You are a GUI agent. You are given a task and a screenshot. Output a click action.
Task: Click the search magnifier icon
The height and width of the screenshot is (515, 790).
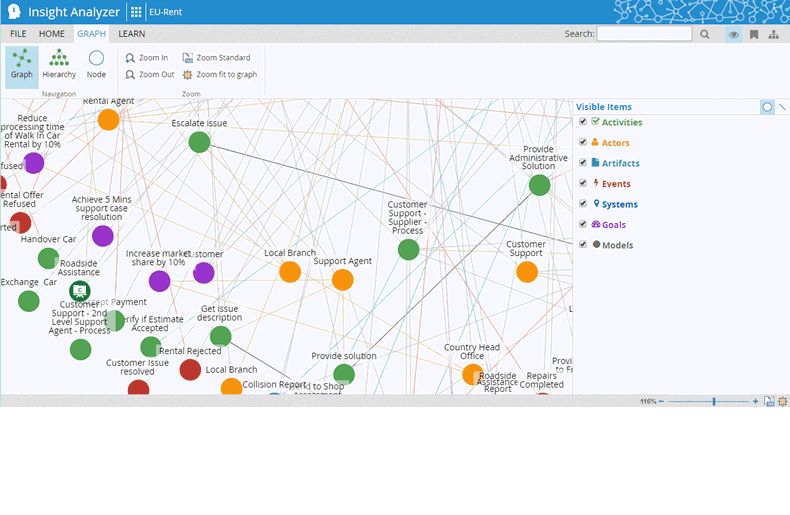705,34
